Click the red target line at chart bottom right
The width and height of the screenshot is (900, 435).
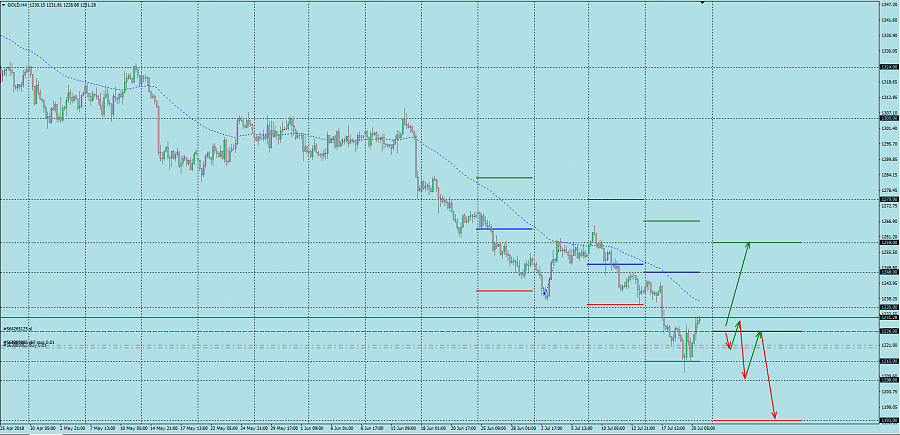pyautogui.click(x=756, y=420)
